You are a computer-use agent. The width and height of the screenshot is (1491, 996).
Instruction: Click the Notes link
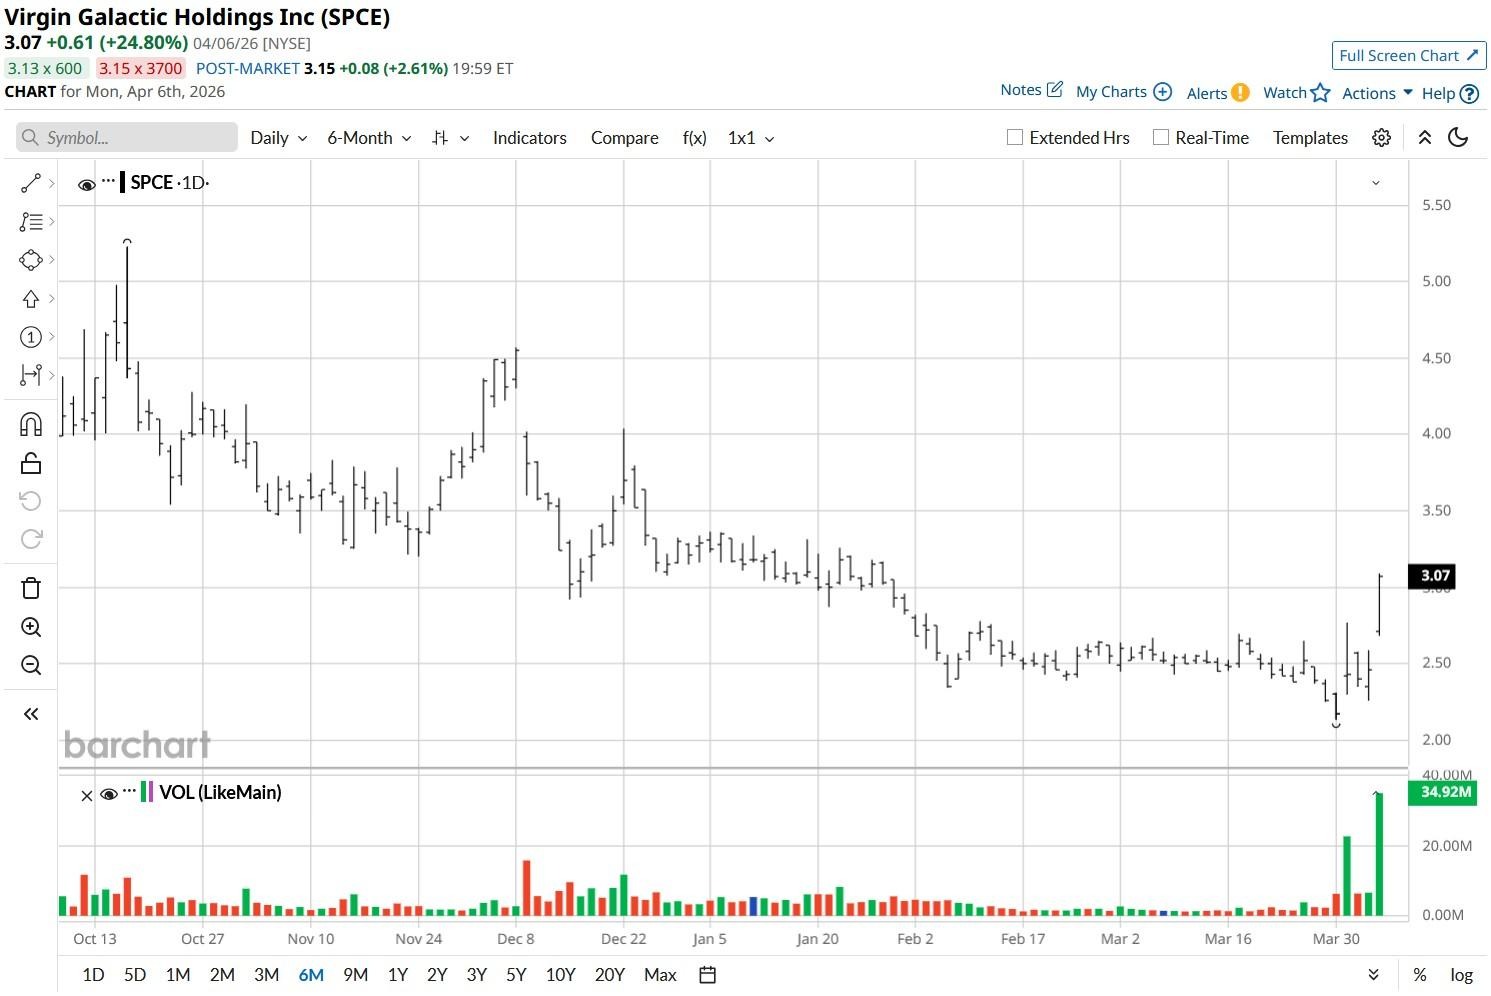(1021, 90)
